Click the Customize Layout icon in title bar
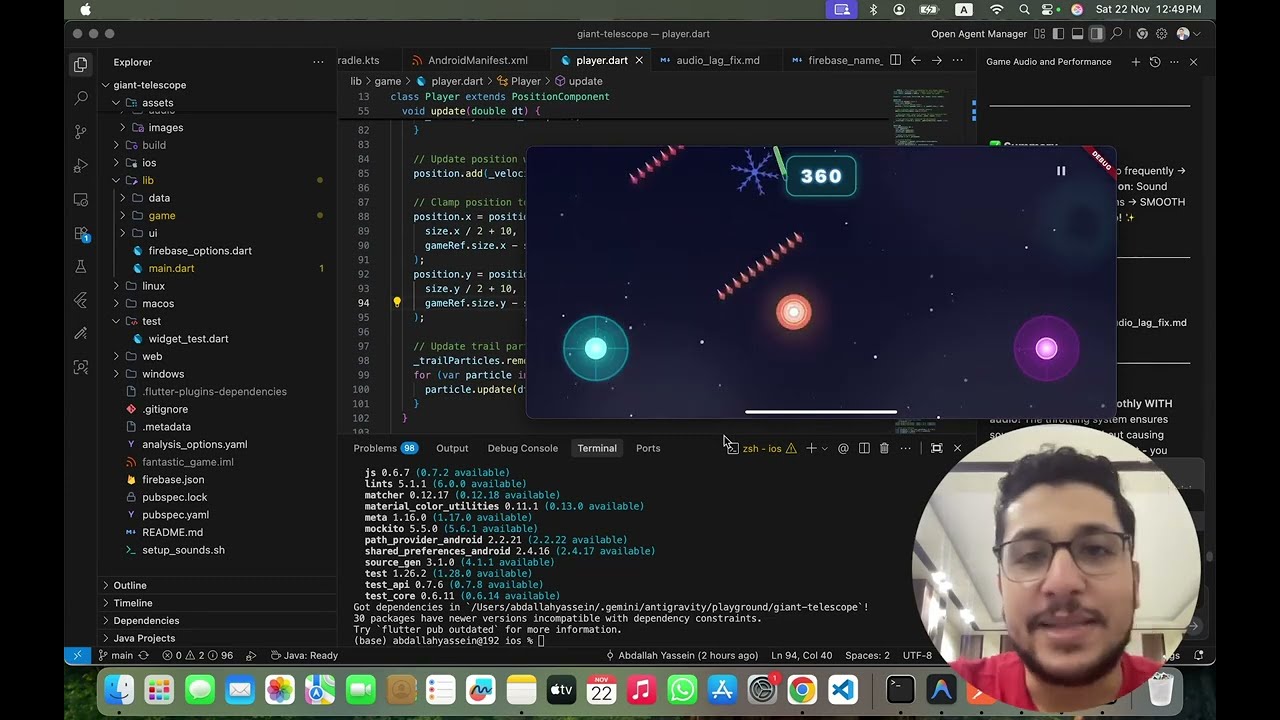 (1040, 34)
